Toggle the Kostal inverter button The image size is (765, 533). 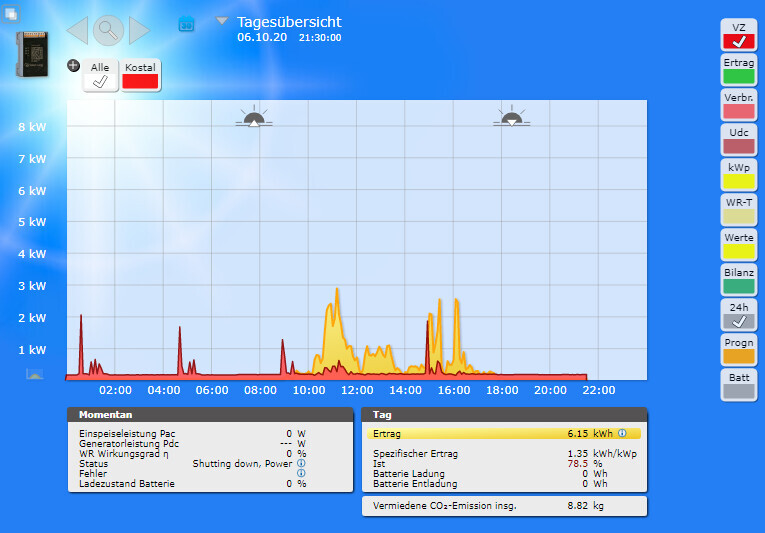(141, 75)
